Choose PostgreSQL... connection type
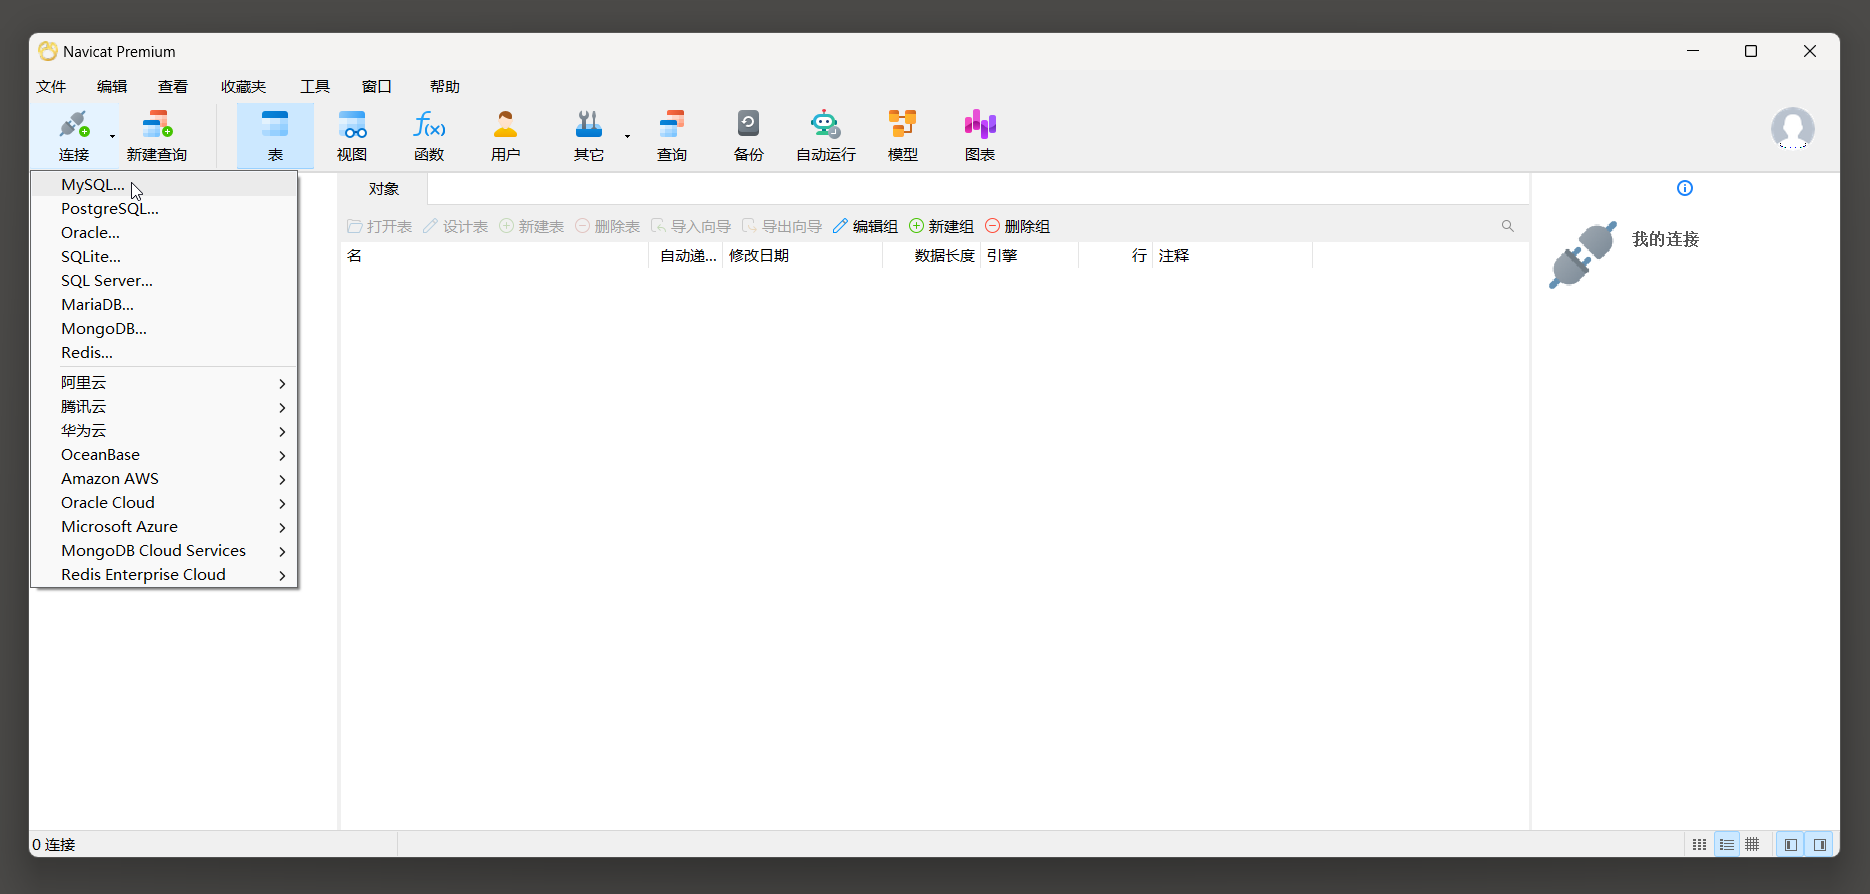This screenshot has height=894, width=1870. tap(164, 208)
